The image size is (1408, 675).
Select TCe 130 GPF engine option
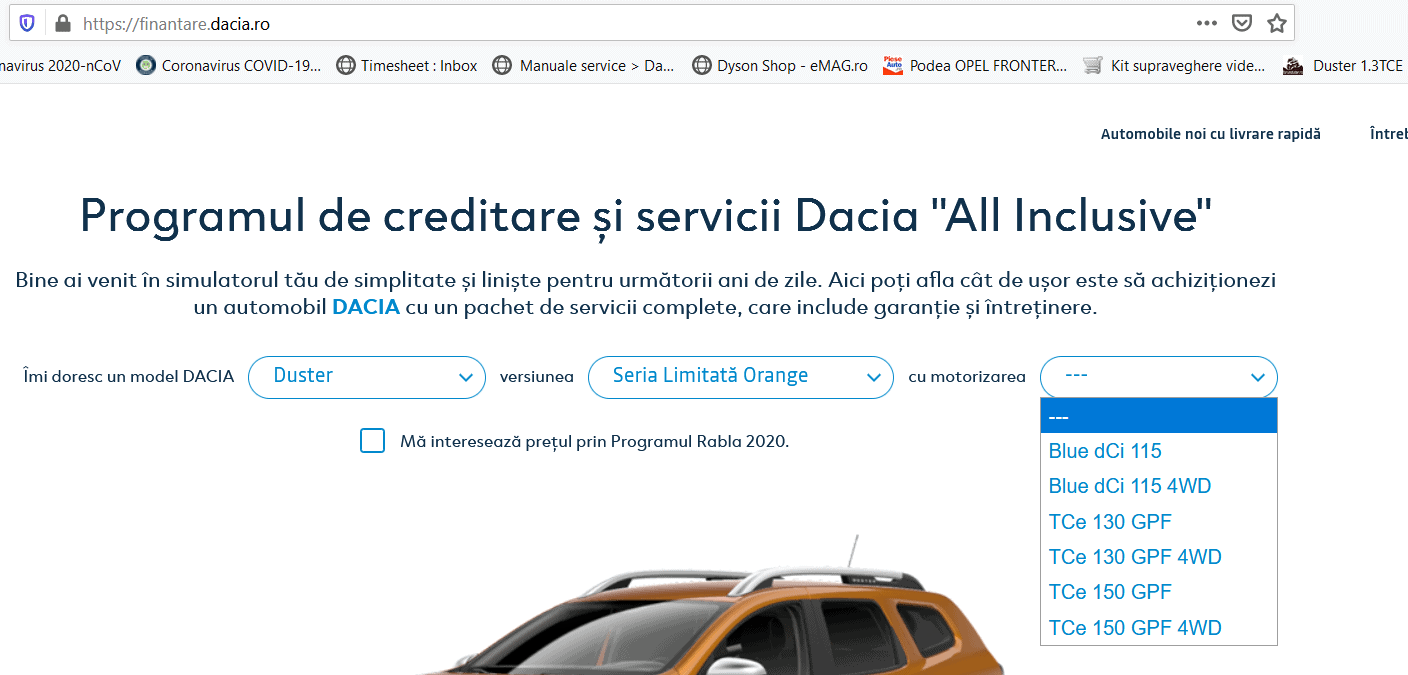[1109, 522]
